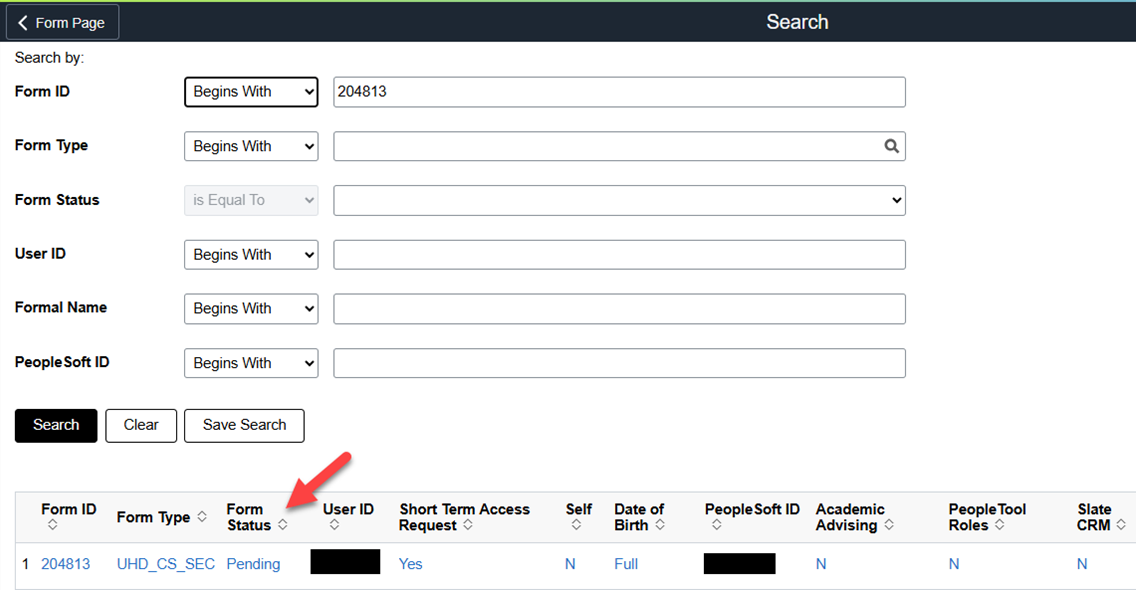Image resolution: width=1136 pixels, height=590 pixels.
Task: Sort results by Form ID column
Action: (52, 525)
